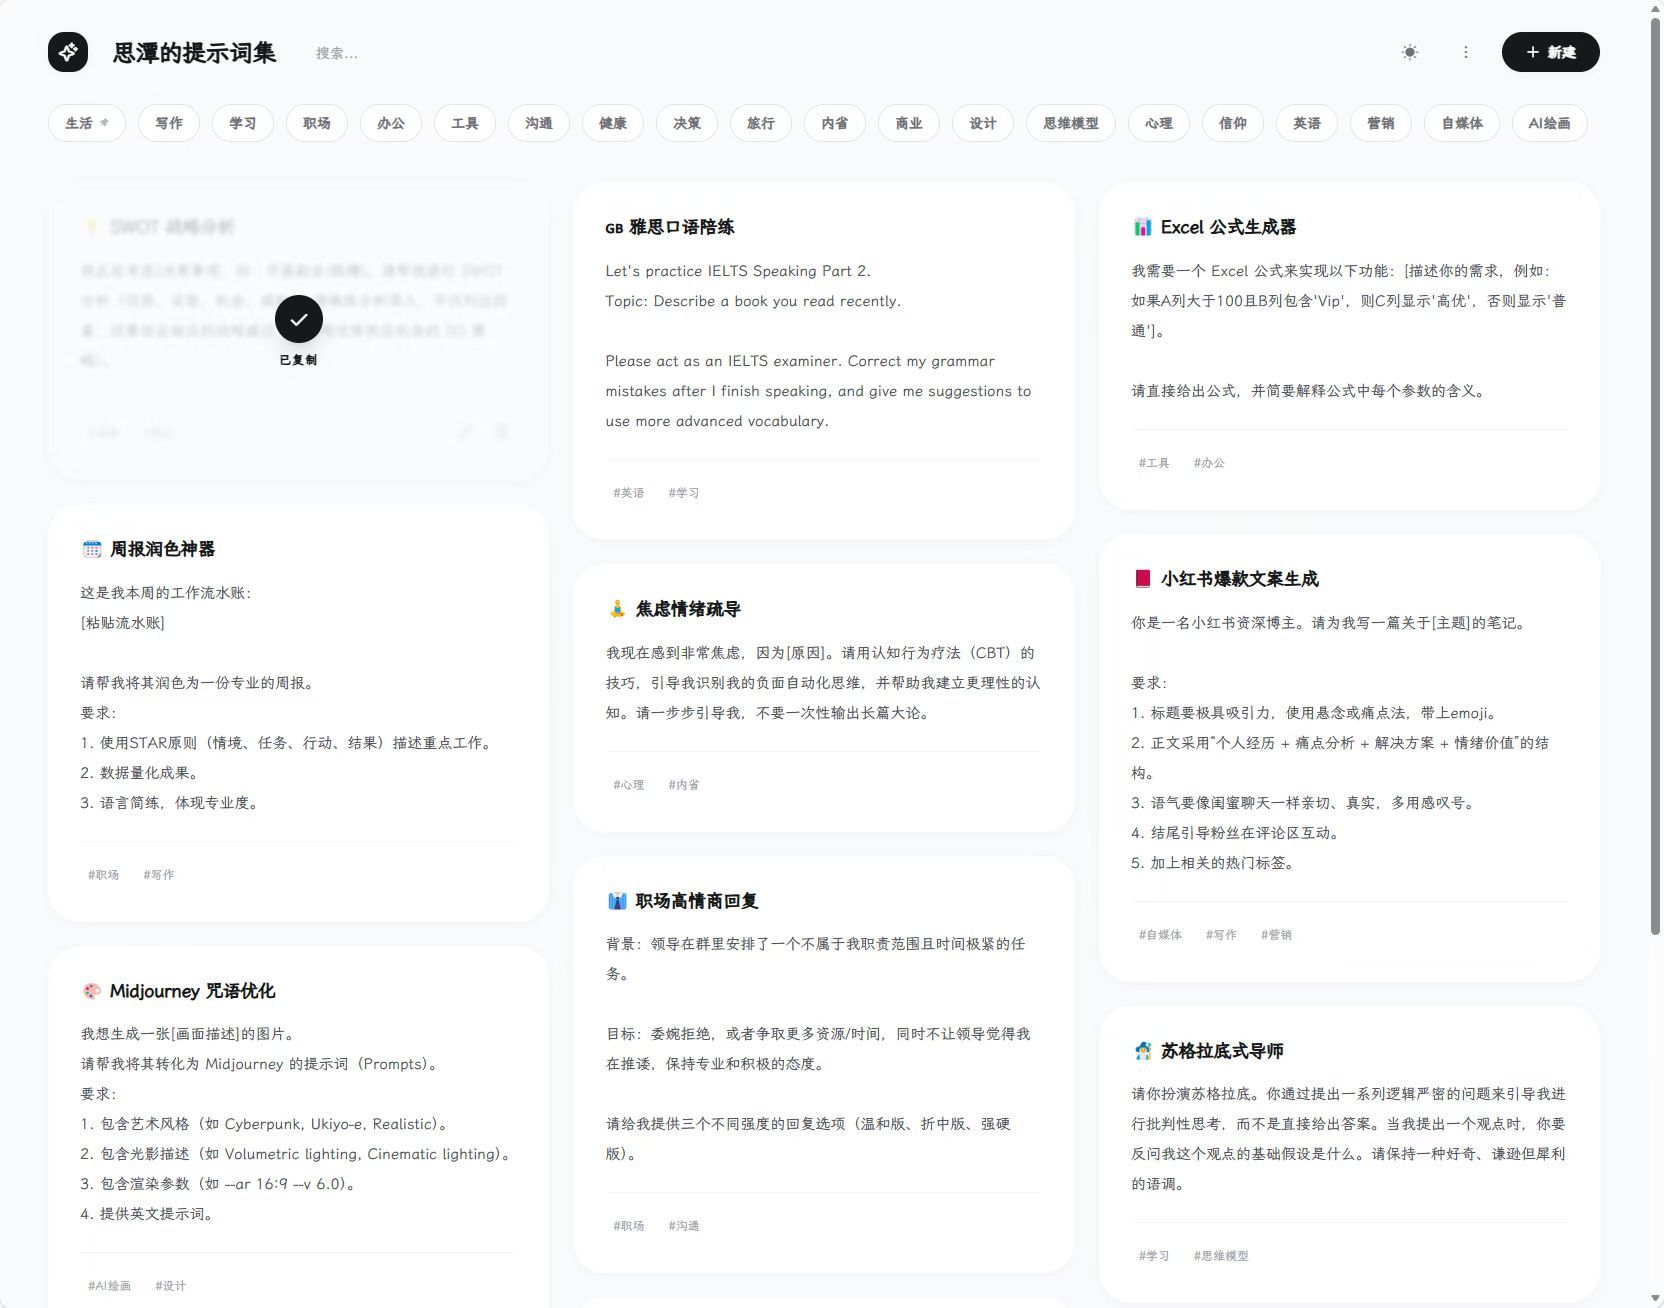
Task: Open the three-dot more options menu
Action: pyautogui.click(x=1466, y=52)
